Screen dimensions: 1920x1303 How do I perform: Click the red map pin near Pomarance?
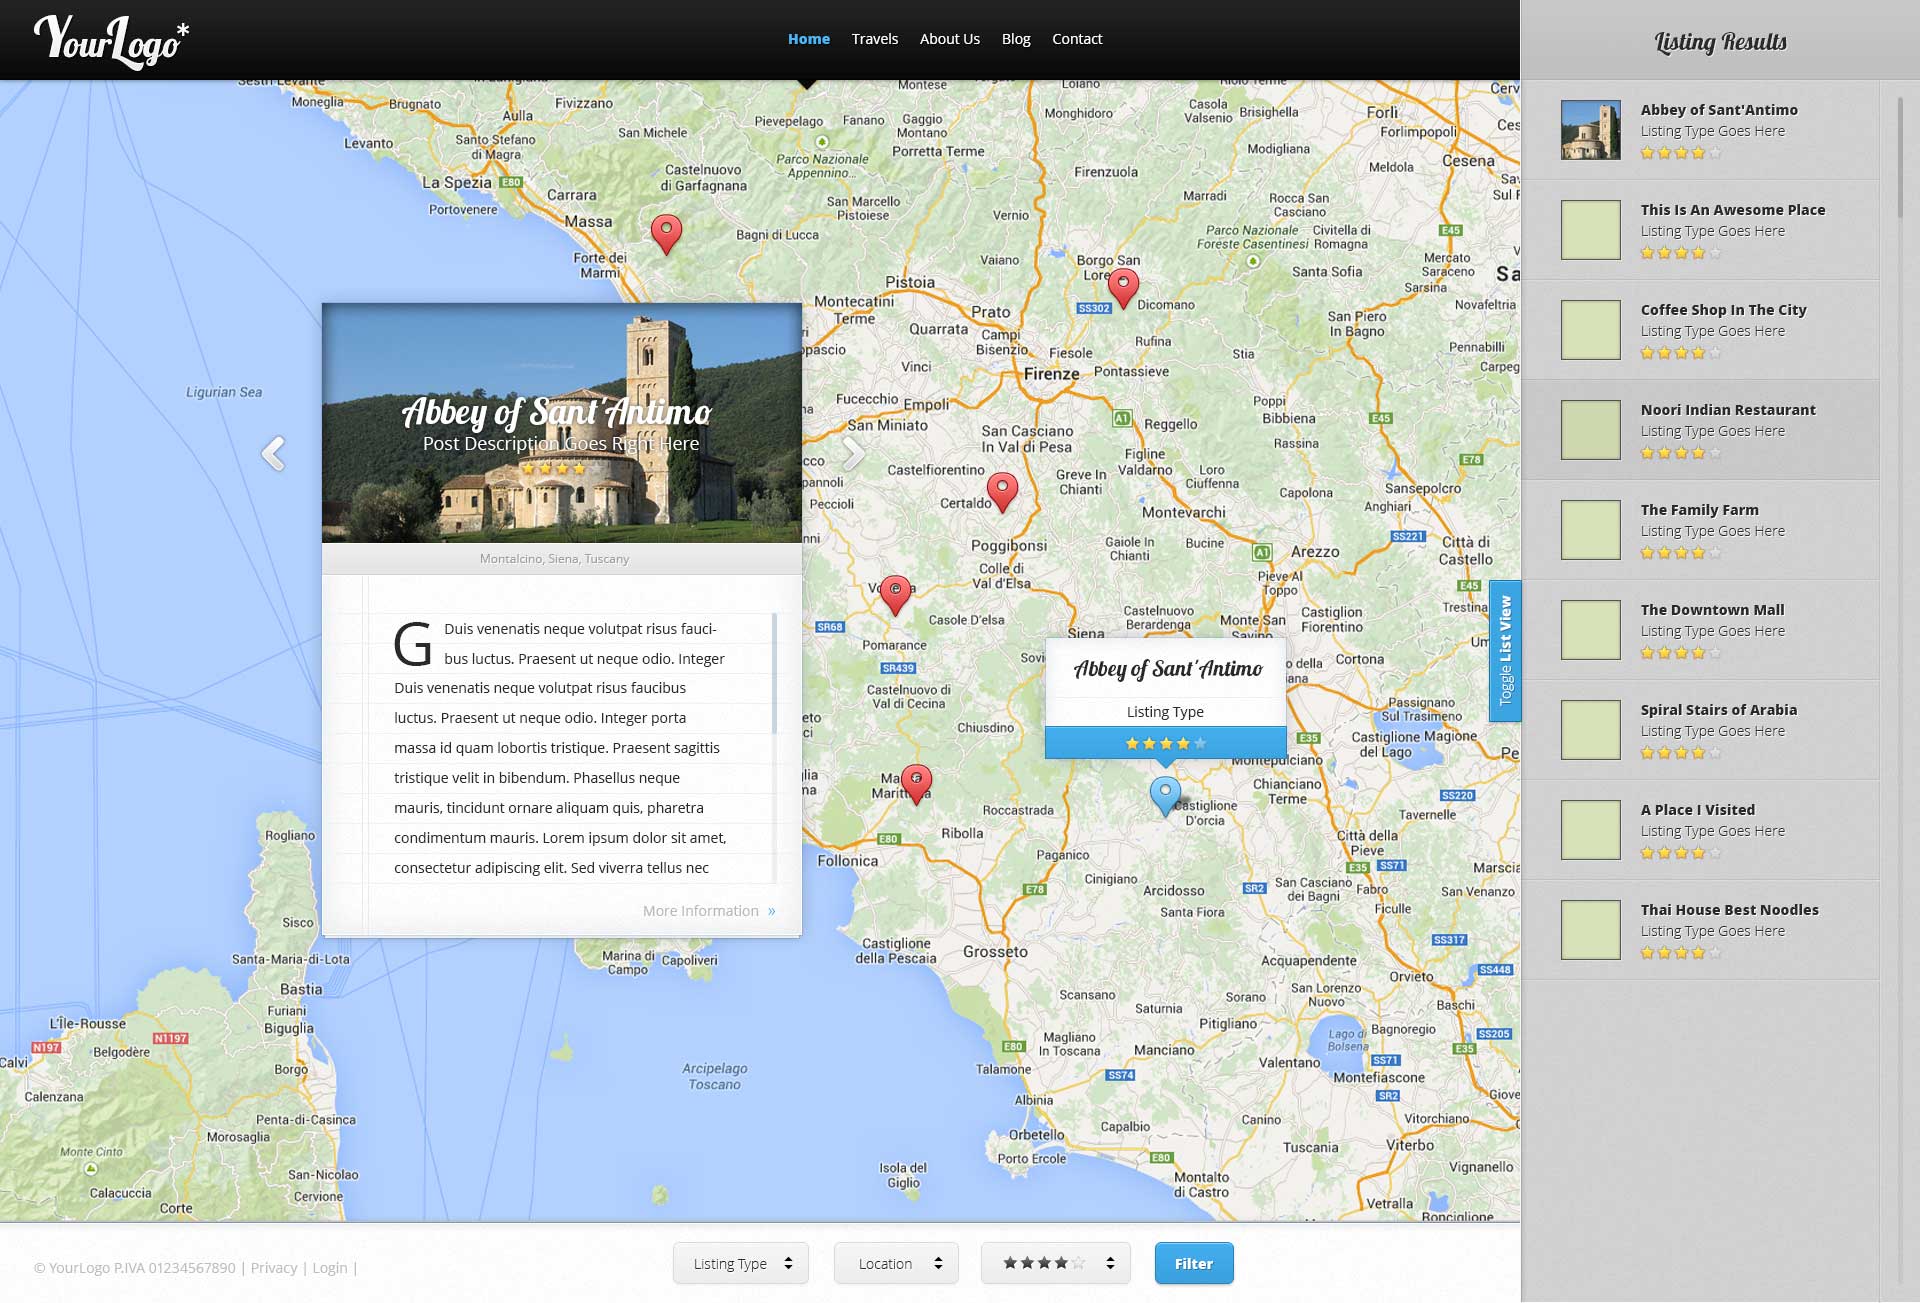(x=895, y=593)
